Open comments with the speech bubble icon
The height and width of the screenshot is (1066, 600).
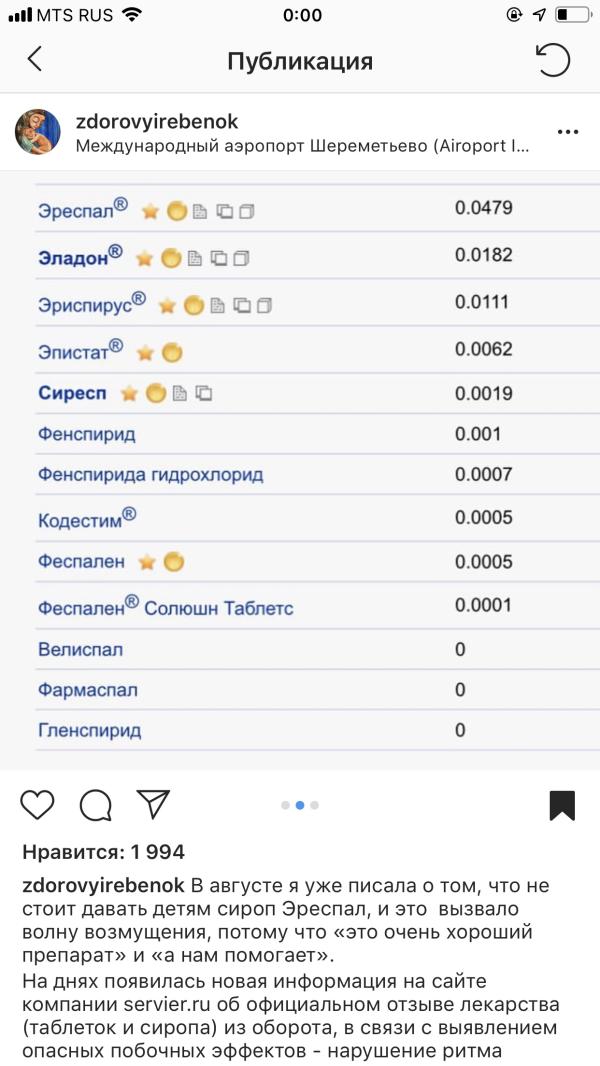tap(95, 804)
